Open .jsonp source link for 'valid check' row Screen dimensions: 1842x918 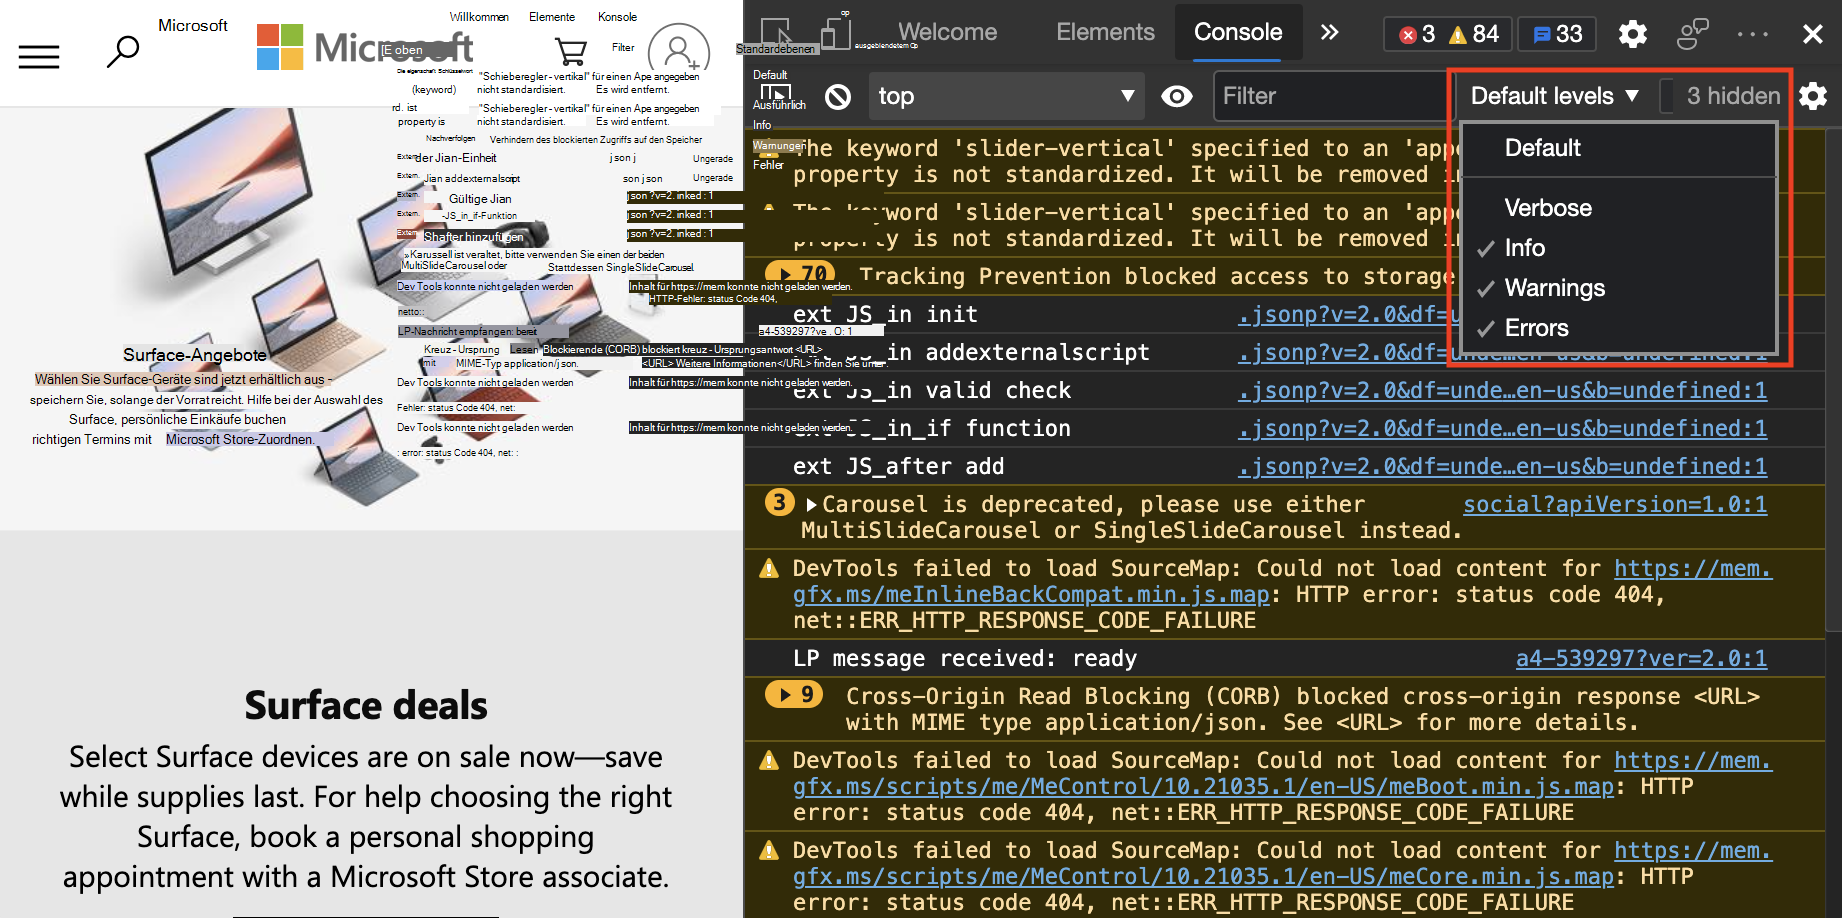[1502, 391]
